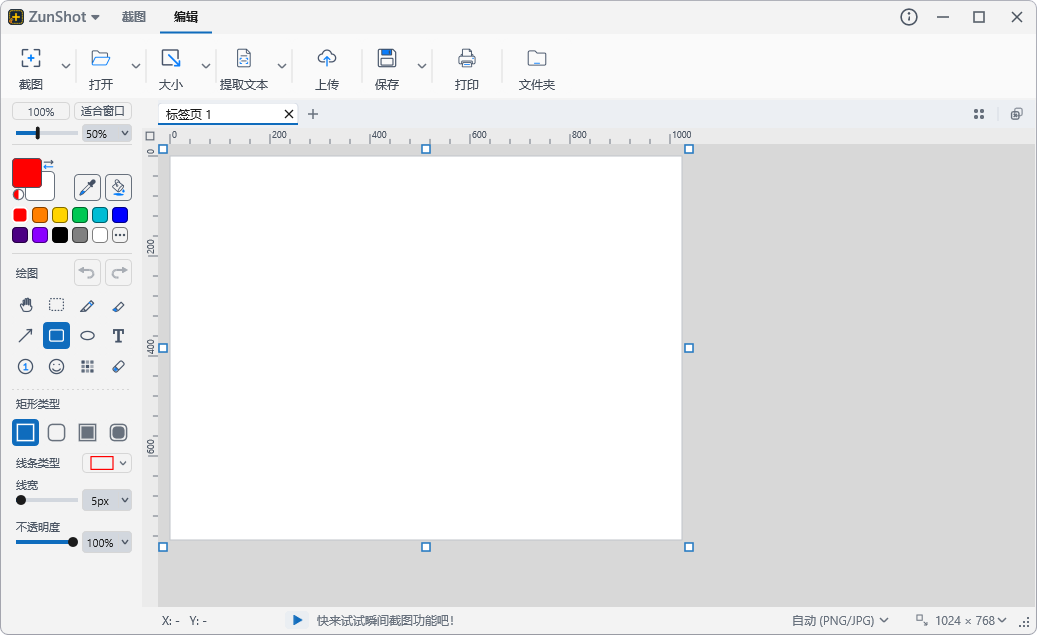The height and width of the screenshot is (635, 1037).
Task: Swap foreground and background colors
Action: (x=48, y=163)
